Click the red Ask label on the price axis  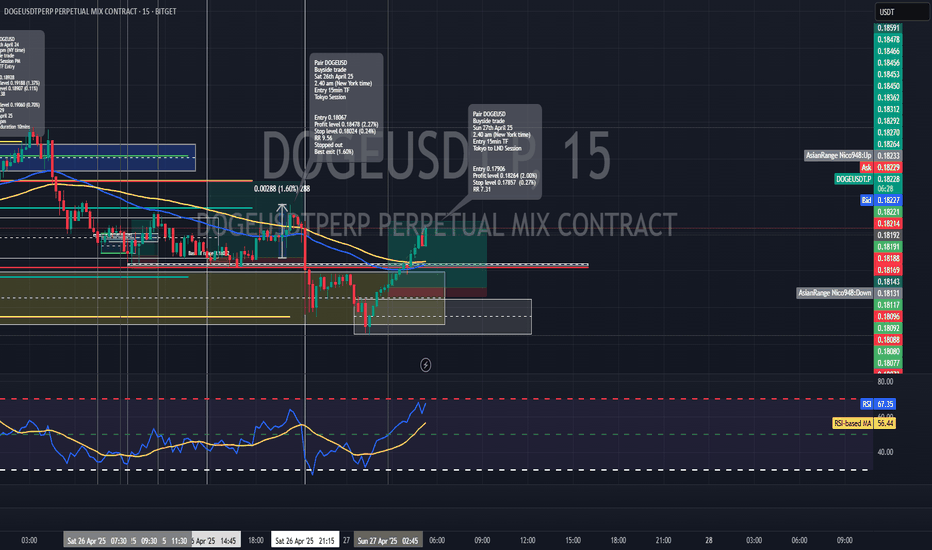[x=866, y=168]
